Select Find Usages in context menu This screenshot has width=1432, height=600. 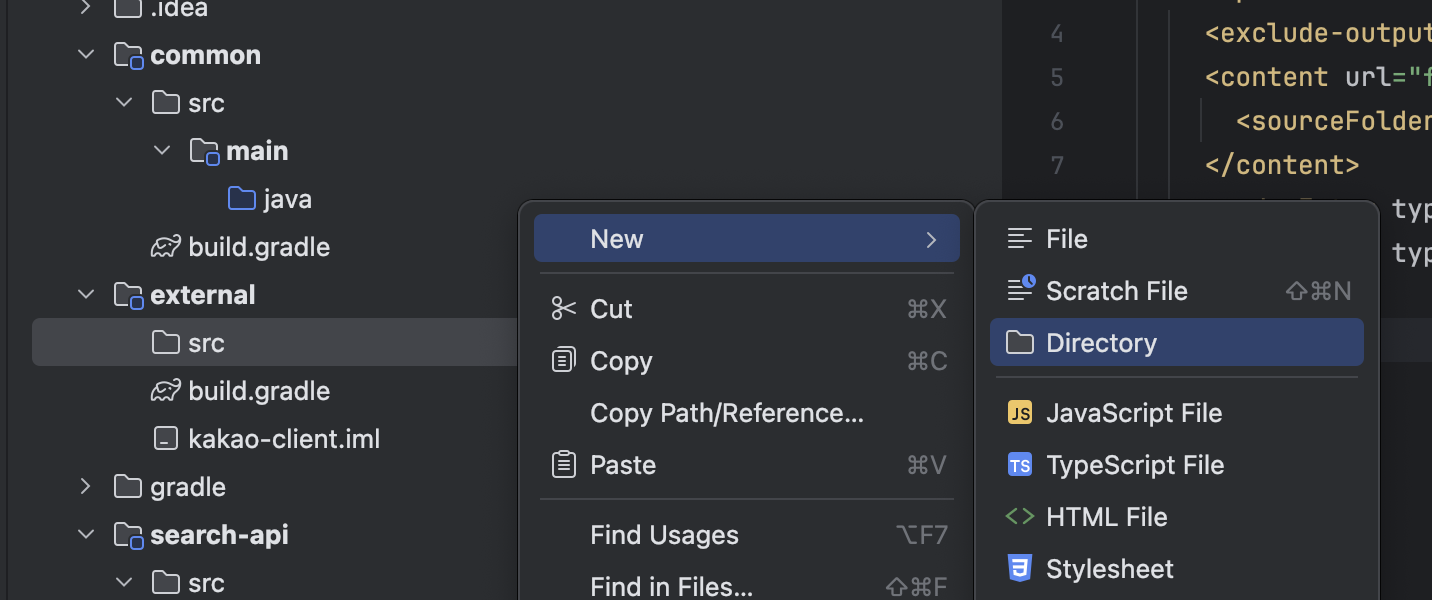(x=664, y=535)
